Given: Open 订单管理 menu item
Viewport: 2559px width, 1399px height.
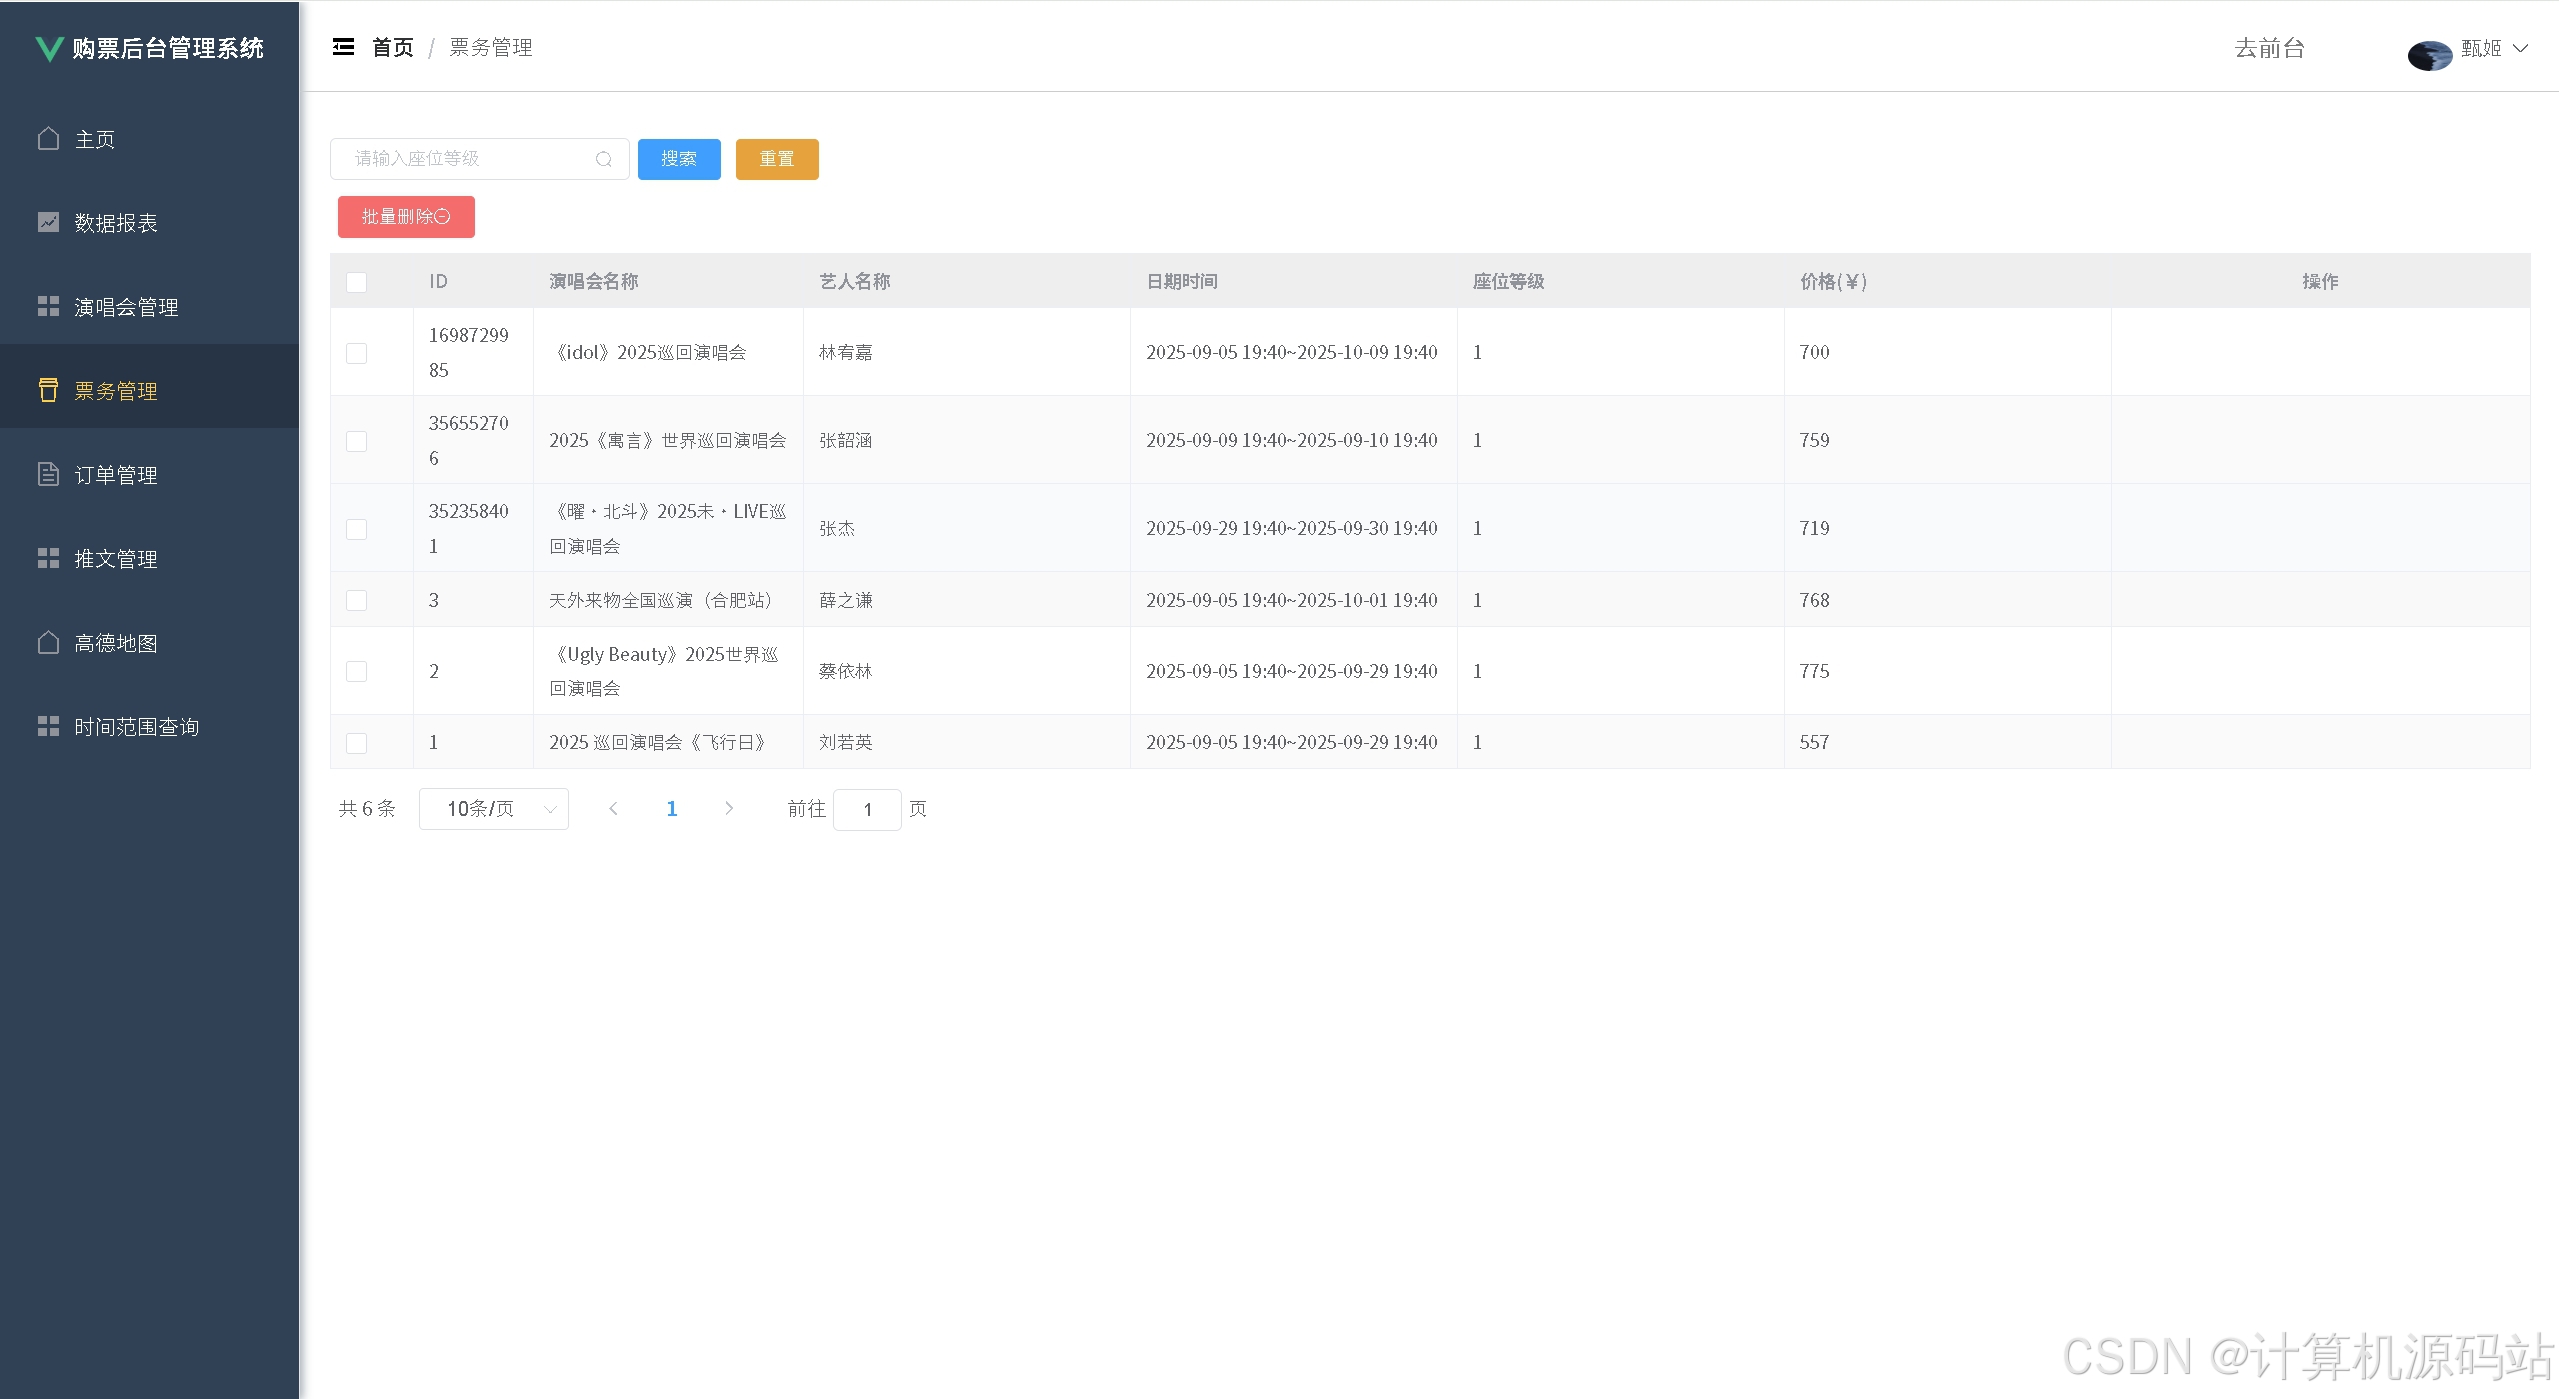Looking at the screenshot, I should click(x=149, y=475).
